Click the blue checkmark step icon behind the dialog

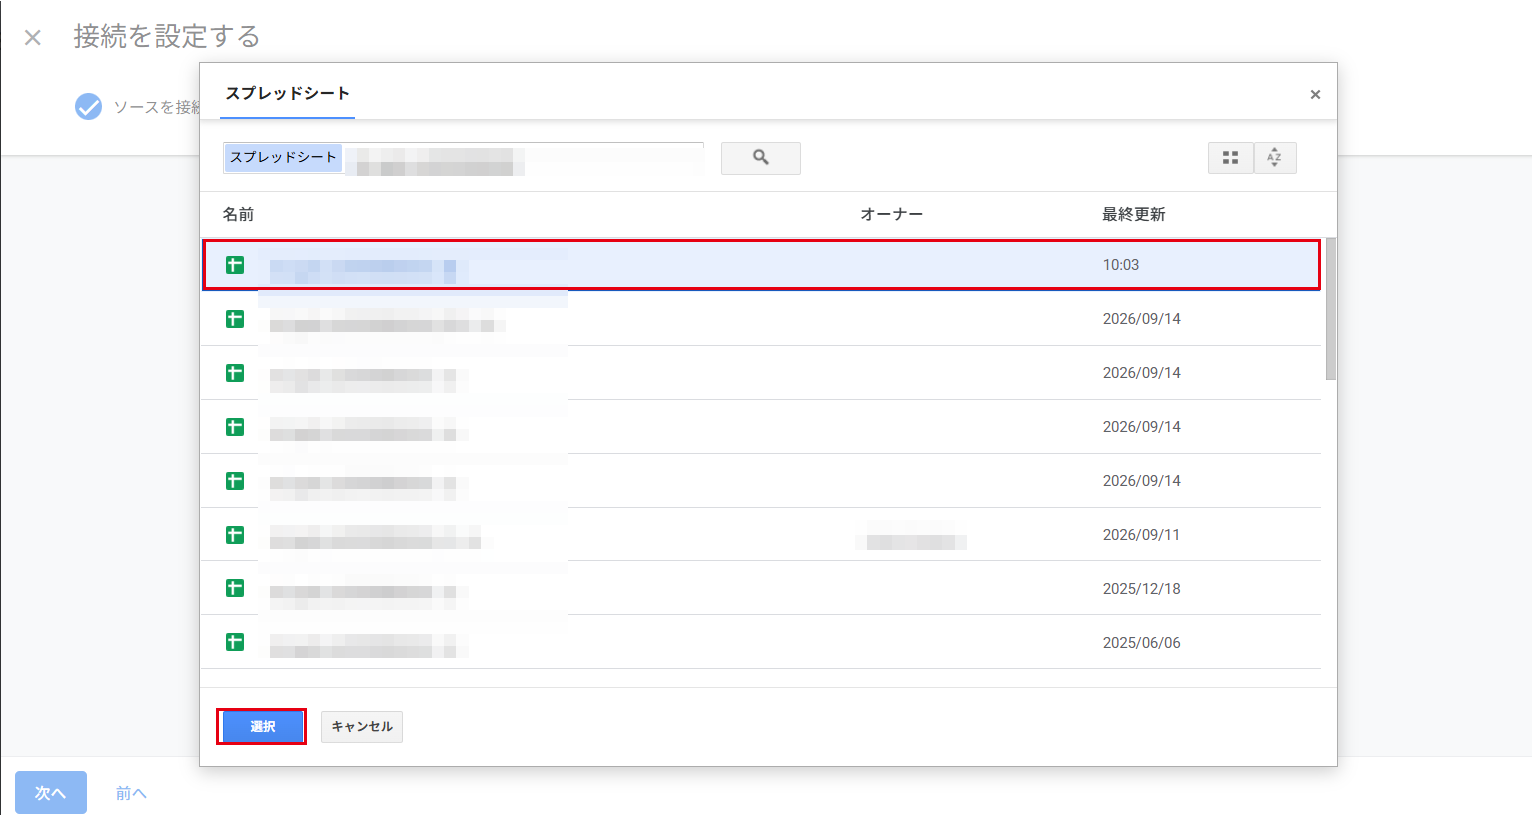(88, 107)
